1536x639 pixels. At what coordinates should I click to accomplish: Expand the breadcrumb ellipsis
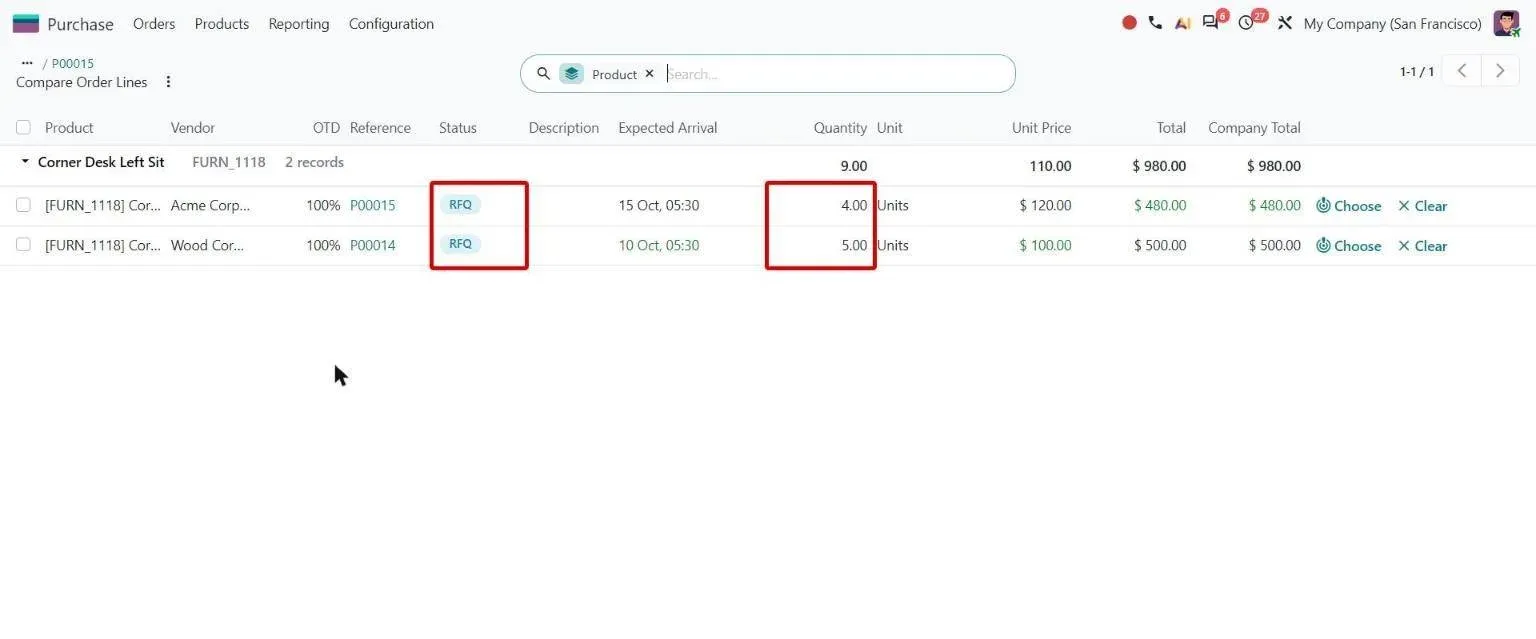click(x=27, y=63)
